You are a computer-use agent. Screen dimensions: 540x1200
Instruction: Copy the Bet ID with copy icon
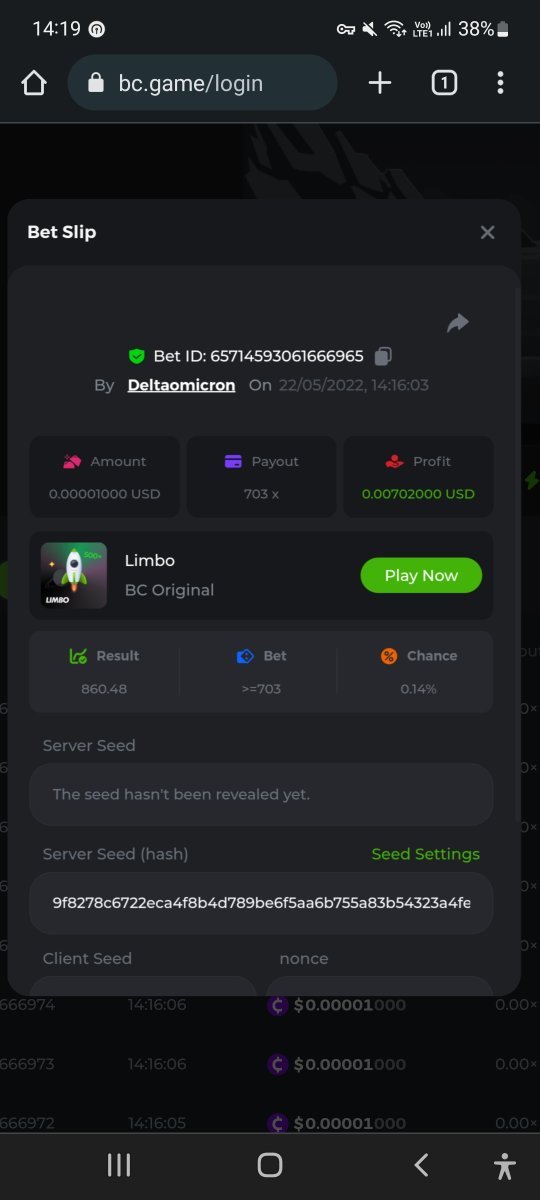click(383, 356)
